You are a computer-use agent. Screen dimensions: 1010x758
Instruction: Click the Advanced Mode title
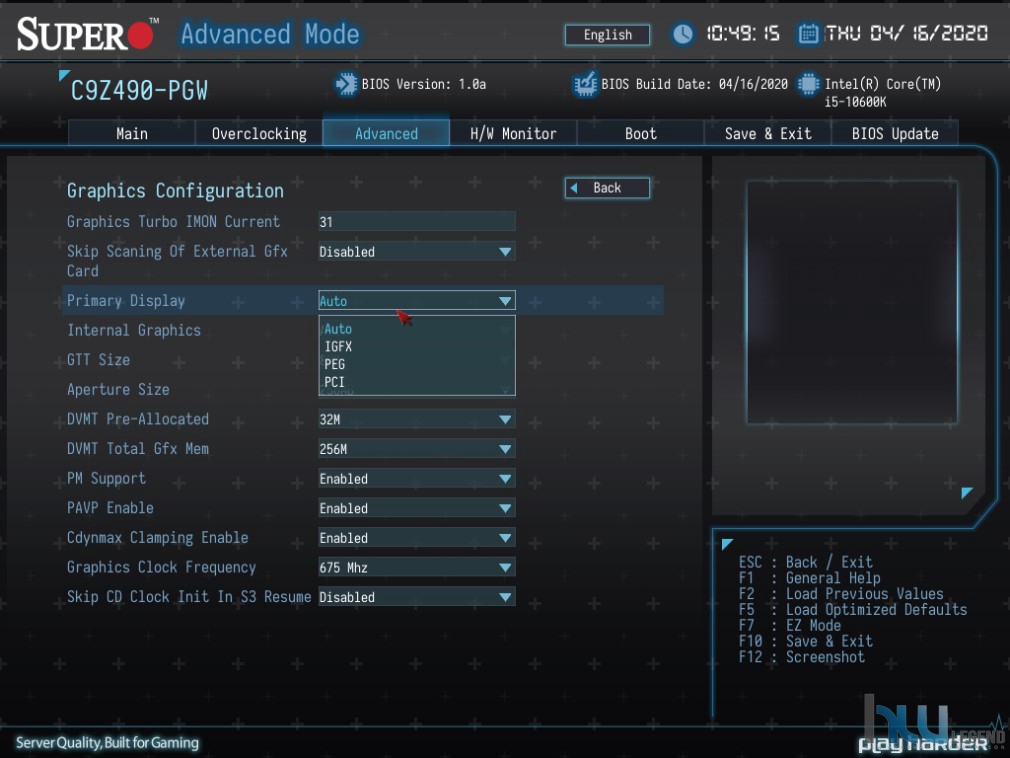(x=270, y=34)
